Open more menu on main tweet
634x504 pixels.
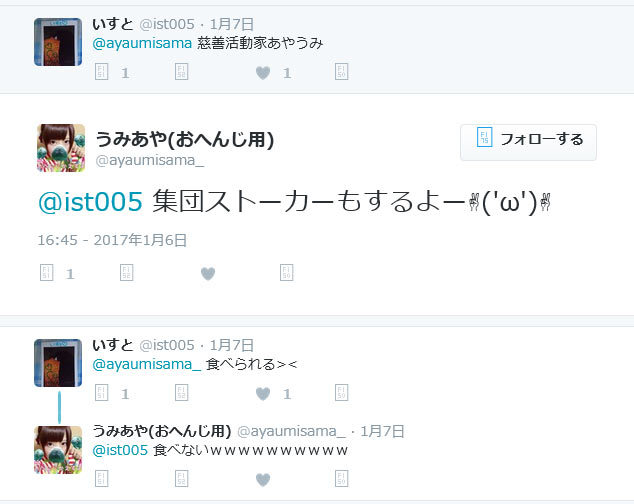287,273
